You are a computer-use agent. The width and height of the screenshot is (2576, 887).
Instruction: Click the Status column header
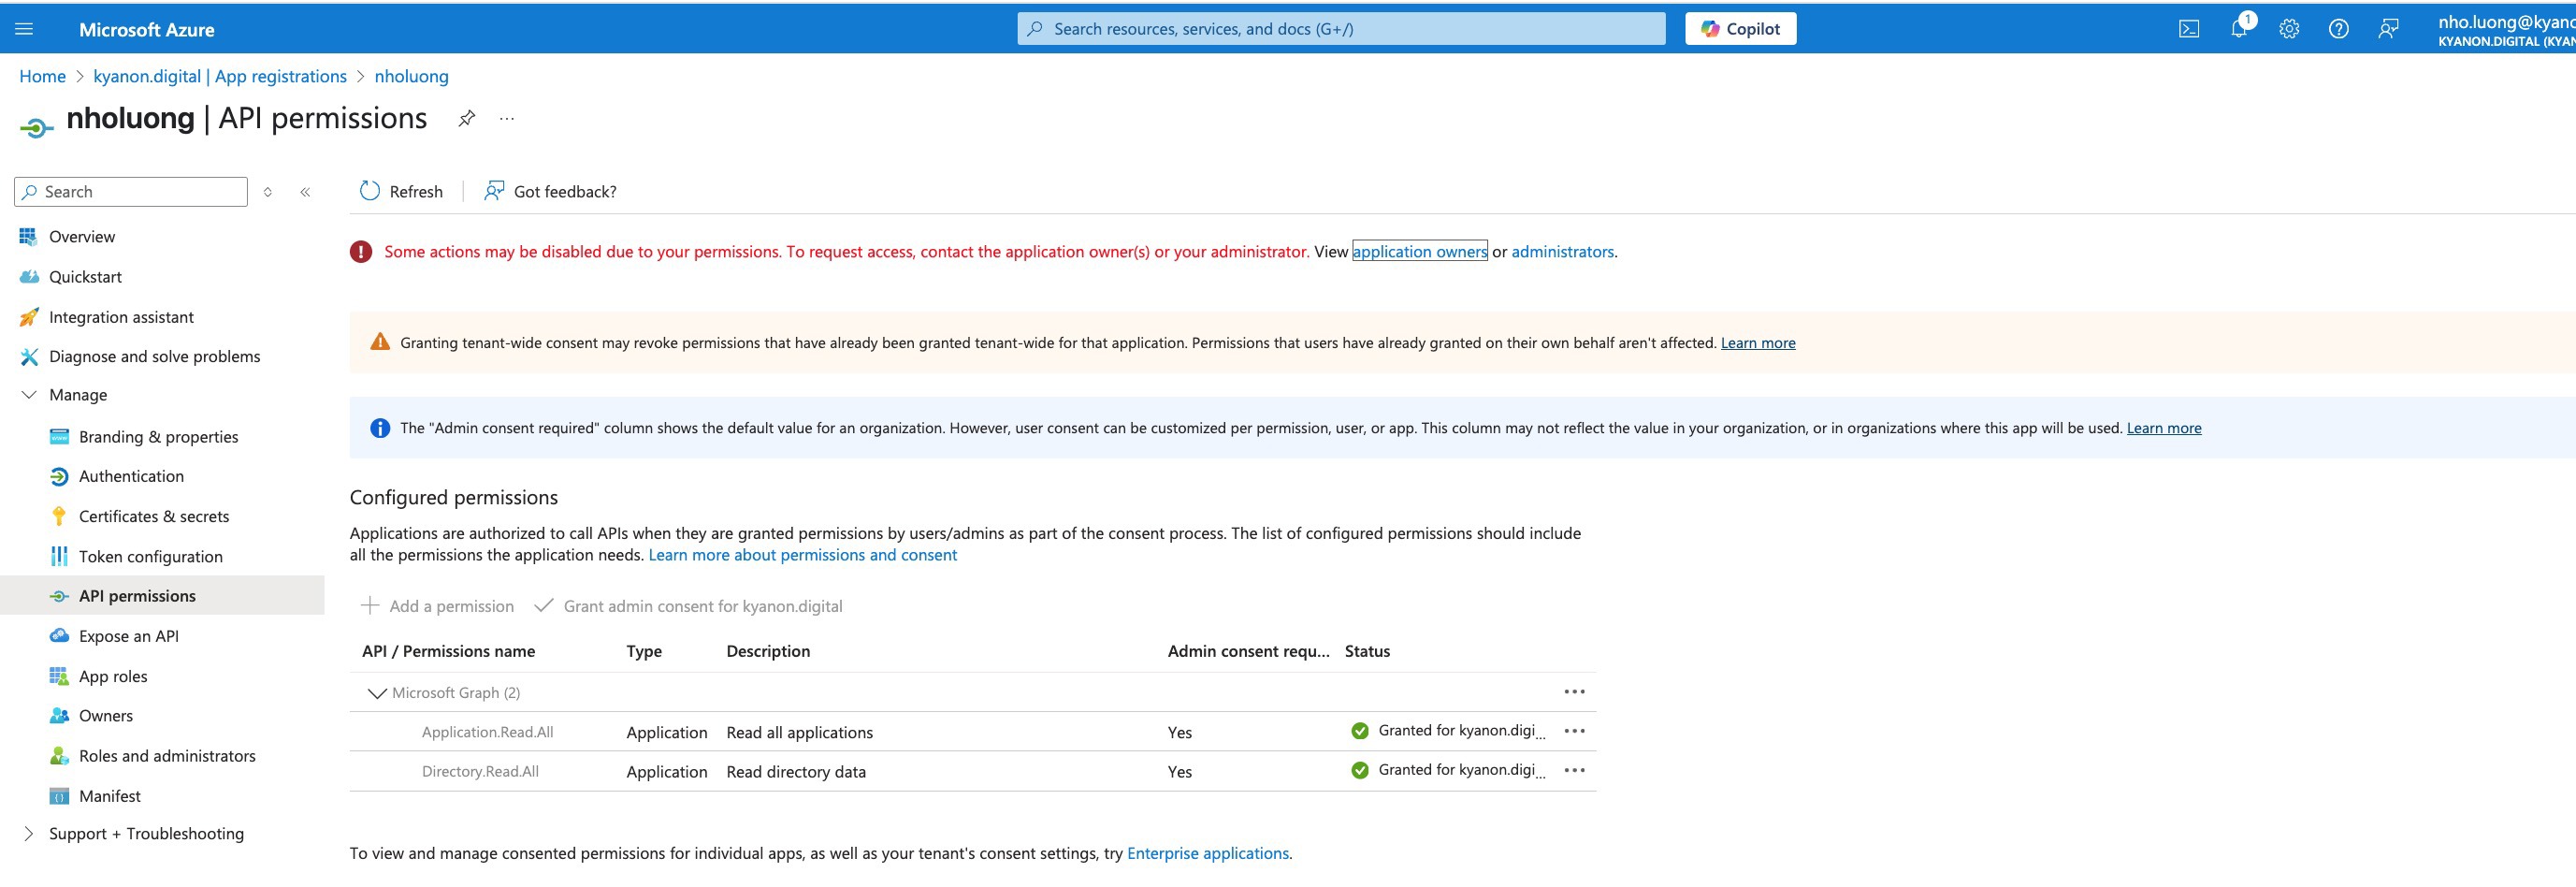click(1367, 651)
